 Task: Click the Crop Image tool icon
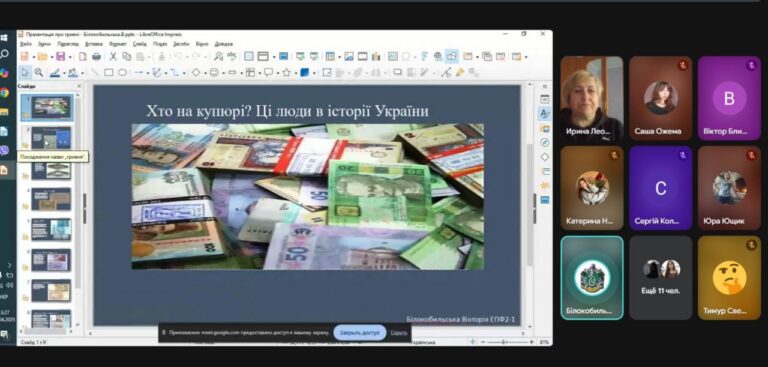point(410,73)
